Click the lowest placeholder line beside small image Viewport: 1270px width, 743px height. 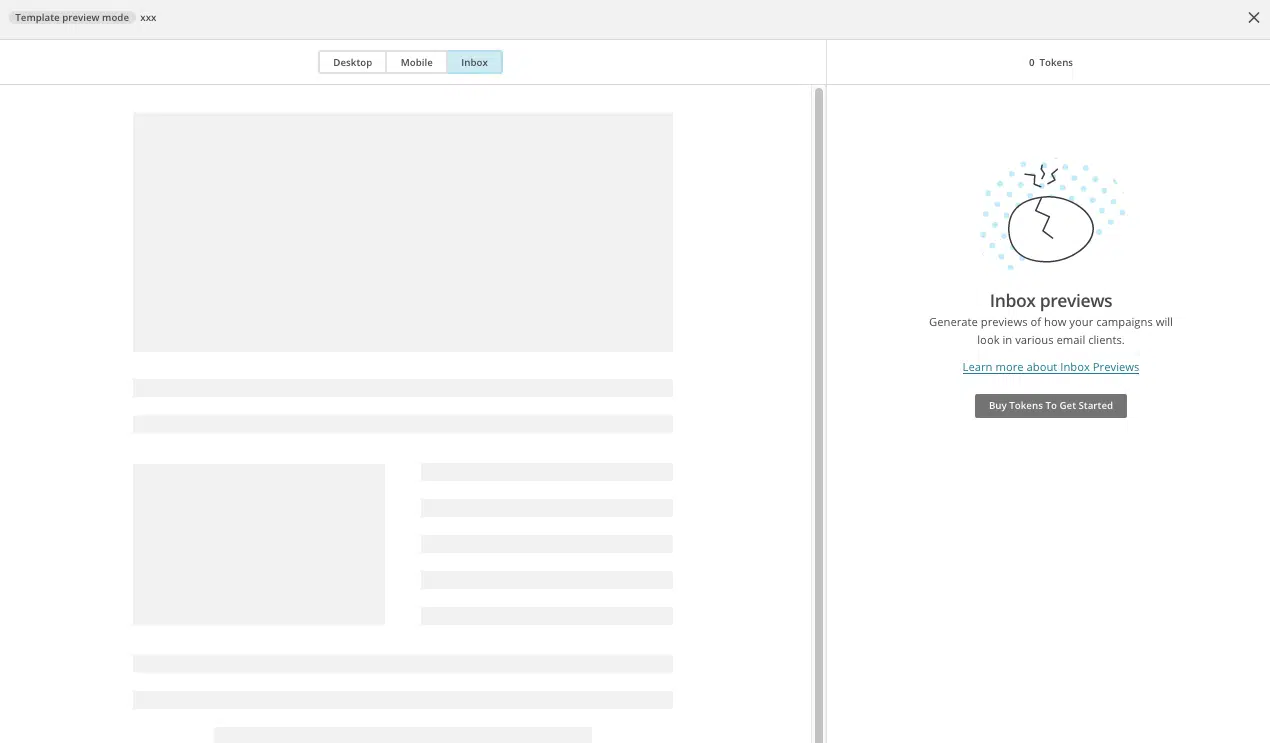point(546,616)
